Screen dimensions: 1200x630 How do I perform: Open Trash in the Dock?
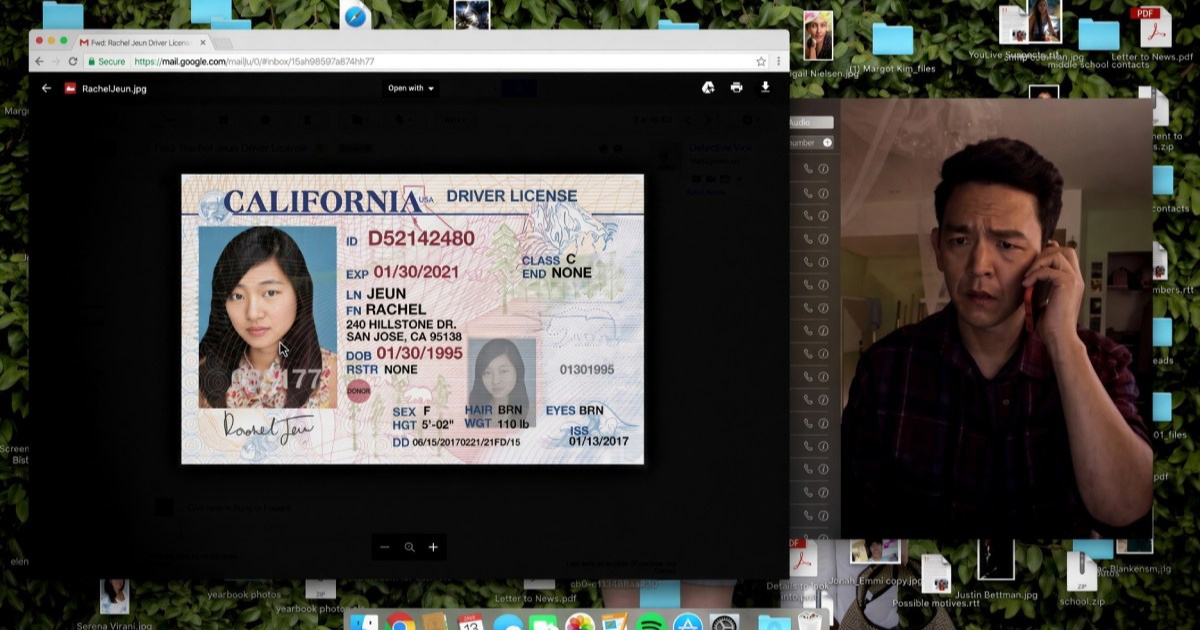(811, 623)
